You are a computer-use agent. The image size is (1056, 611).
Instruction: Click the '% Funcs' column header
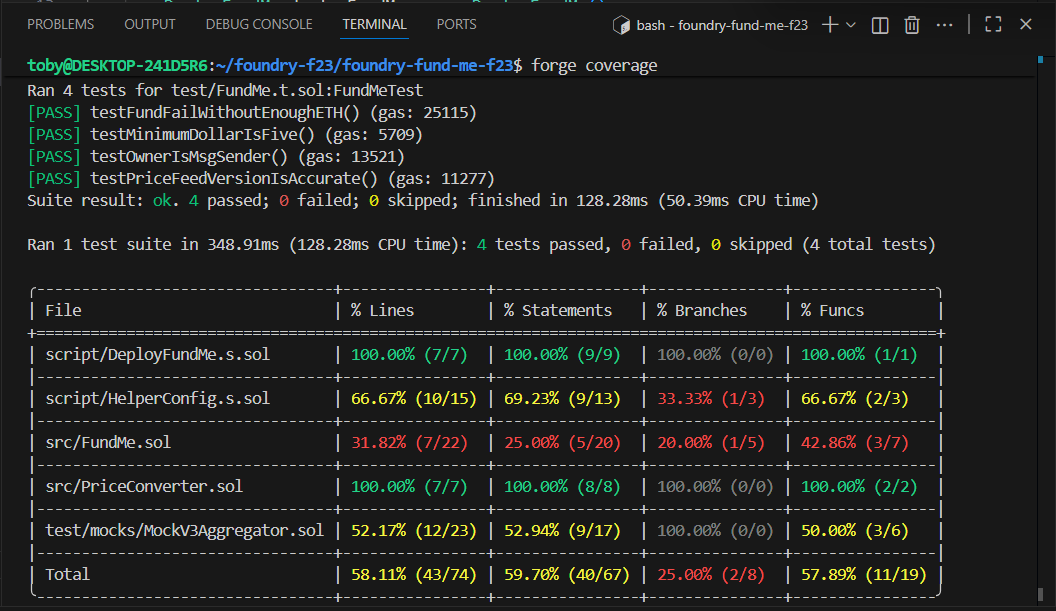(x=832, y=311)
